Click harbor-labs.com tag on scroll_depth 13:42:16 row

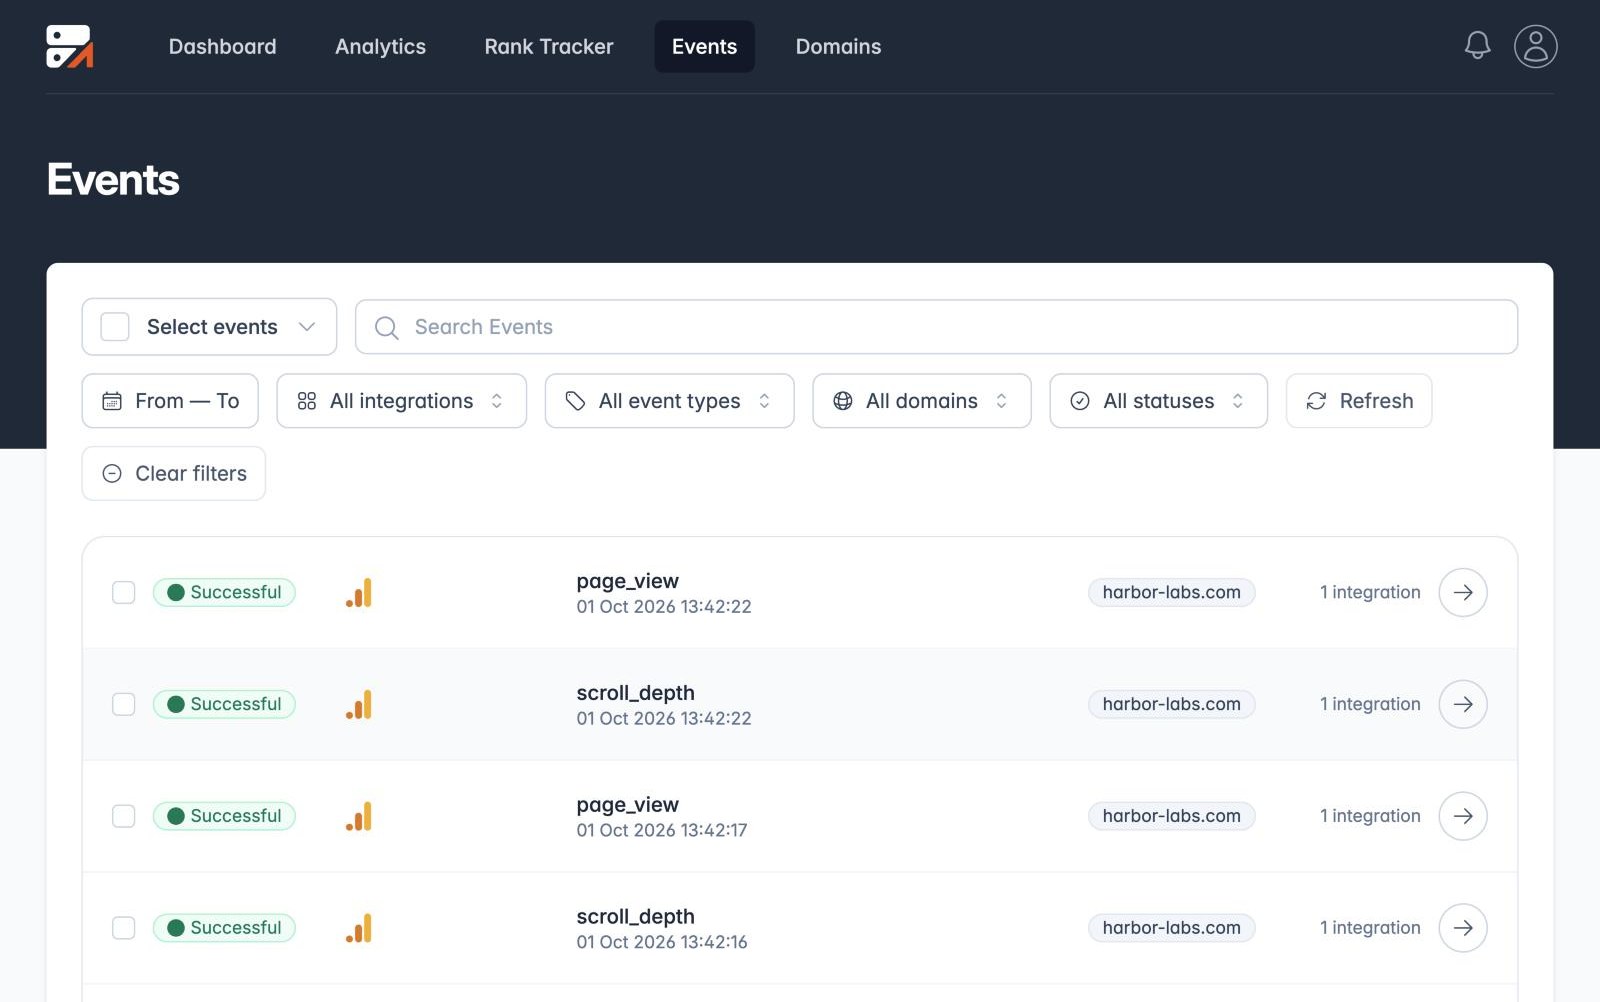pyautogui.click(x=1171, y=928)
